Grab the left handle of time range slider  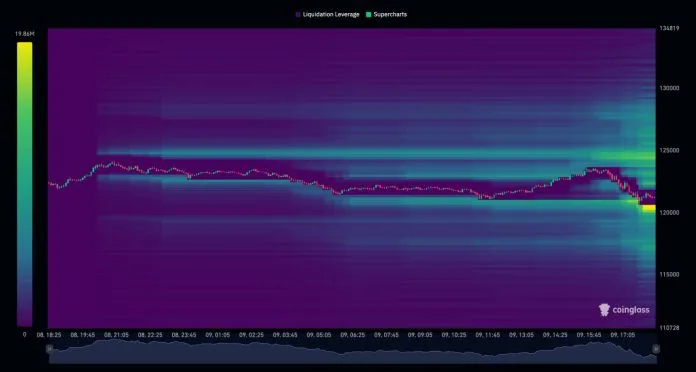(x=49, y=349)
